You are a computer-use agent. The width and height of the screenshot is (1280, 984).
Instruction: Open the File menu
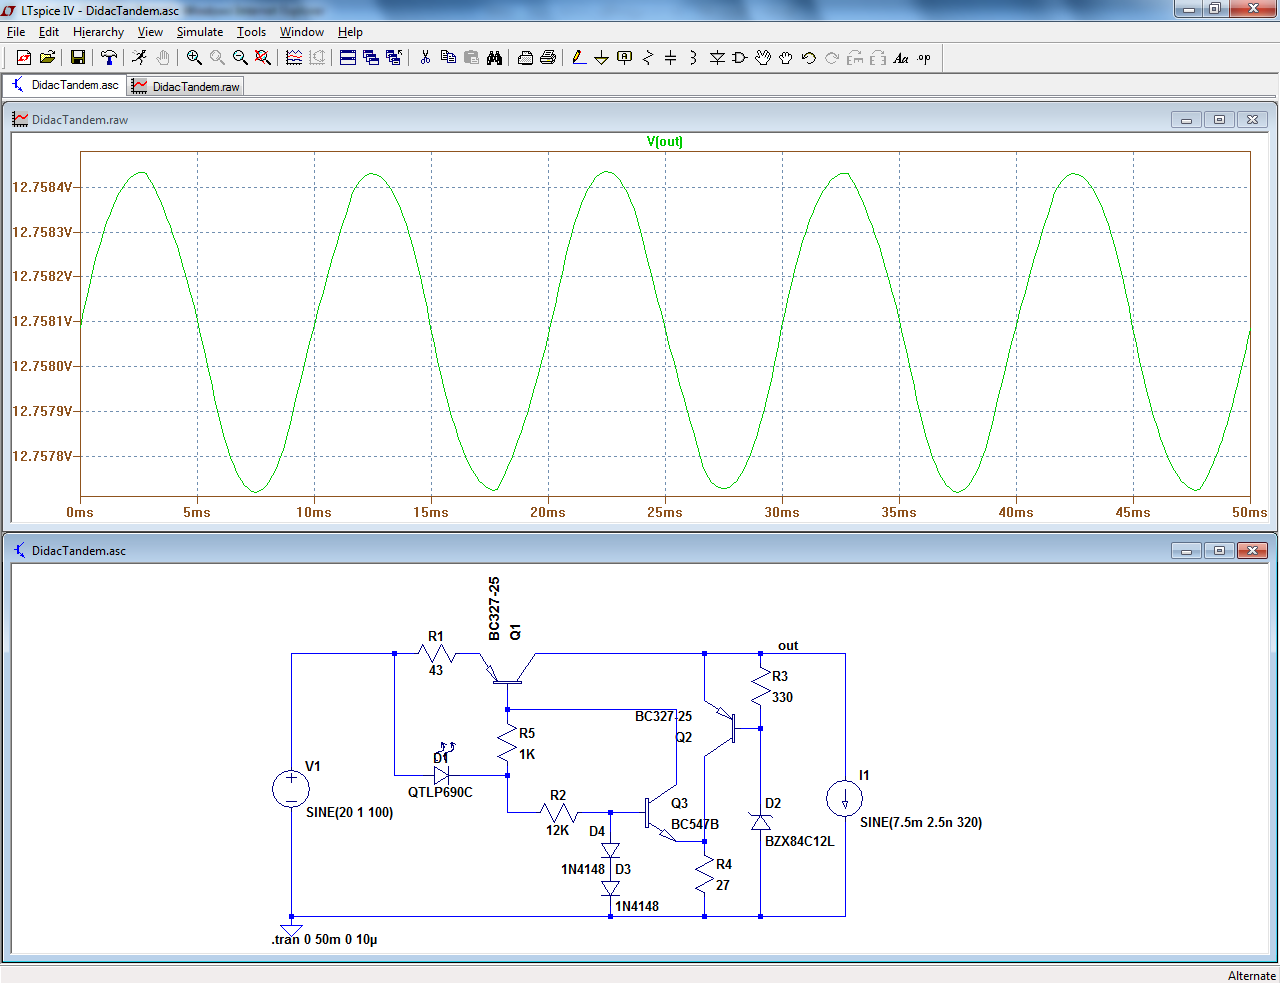click(16, 32)
